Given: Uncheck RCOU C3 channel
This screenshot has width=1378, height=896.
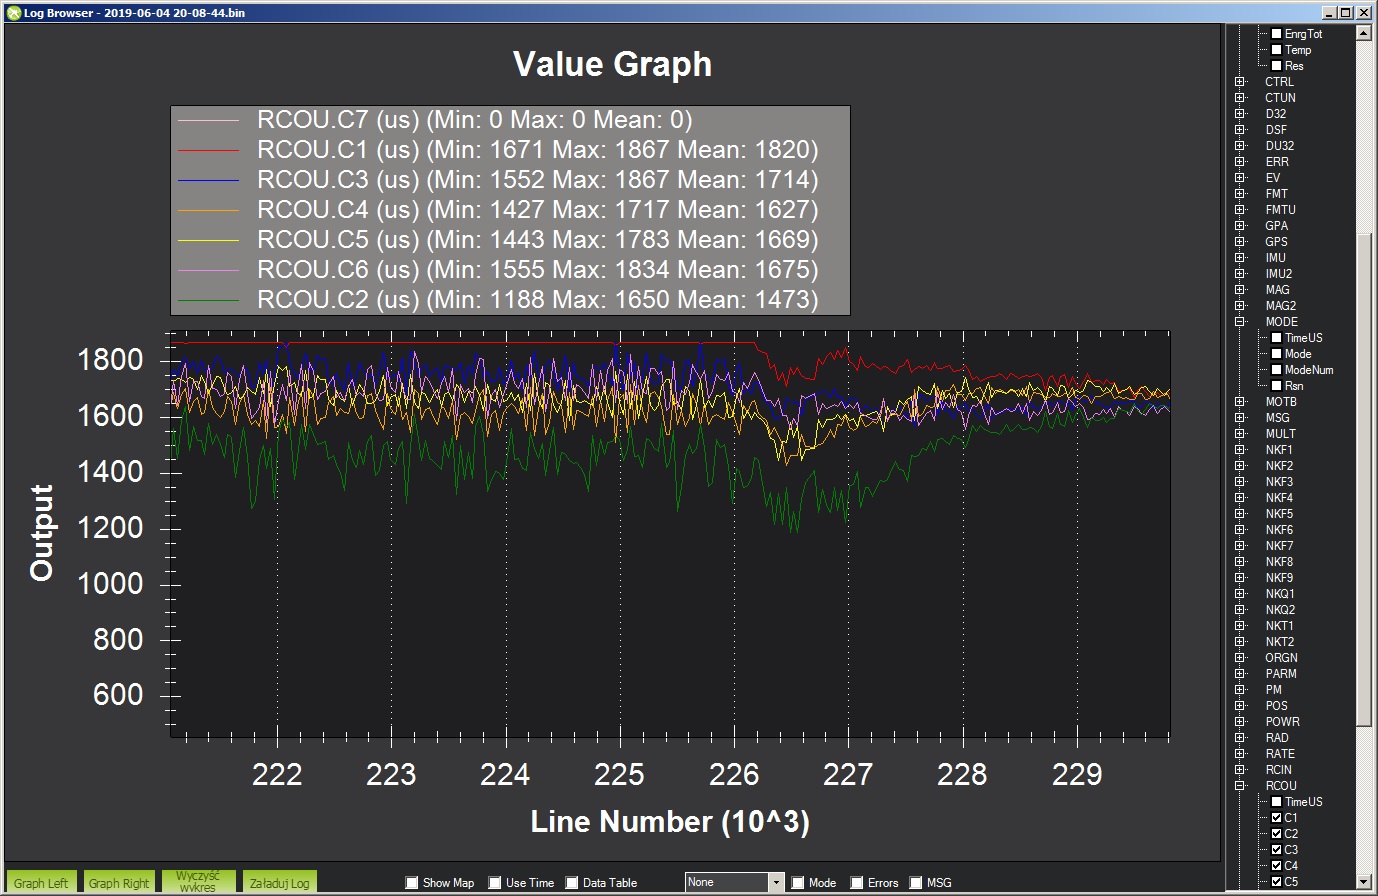Looking at the screenshot, I should coord(1277,849).
